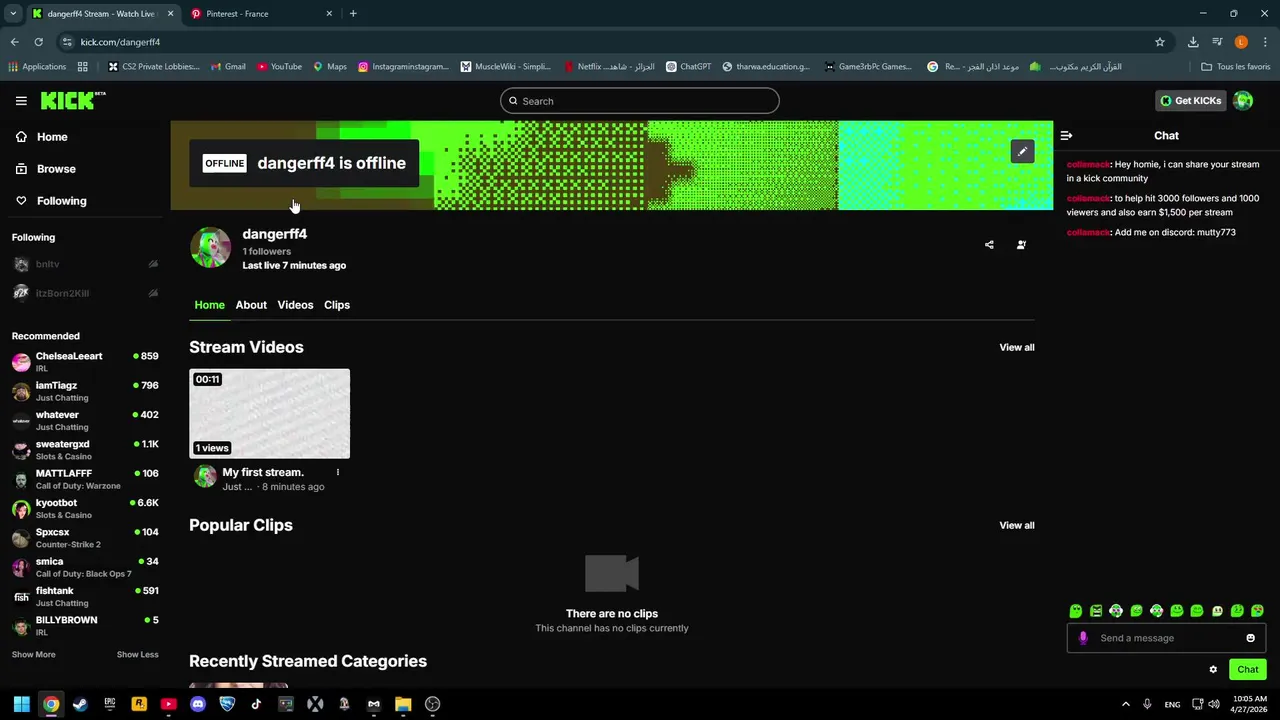Reload the page
This screenshot has height=720, width=1280.
[38, 42]
